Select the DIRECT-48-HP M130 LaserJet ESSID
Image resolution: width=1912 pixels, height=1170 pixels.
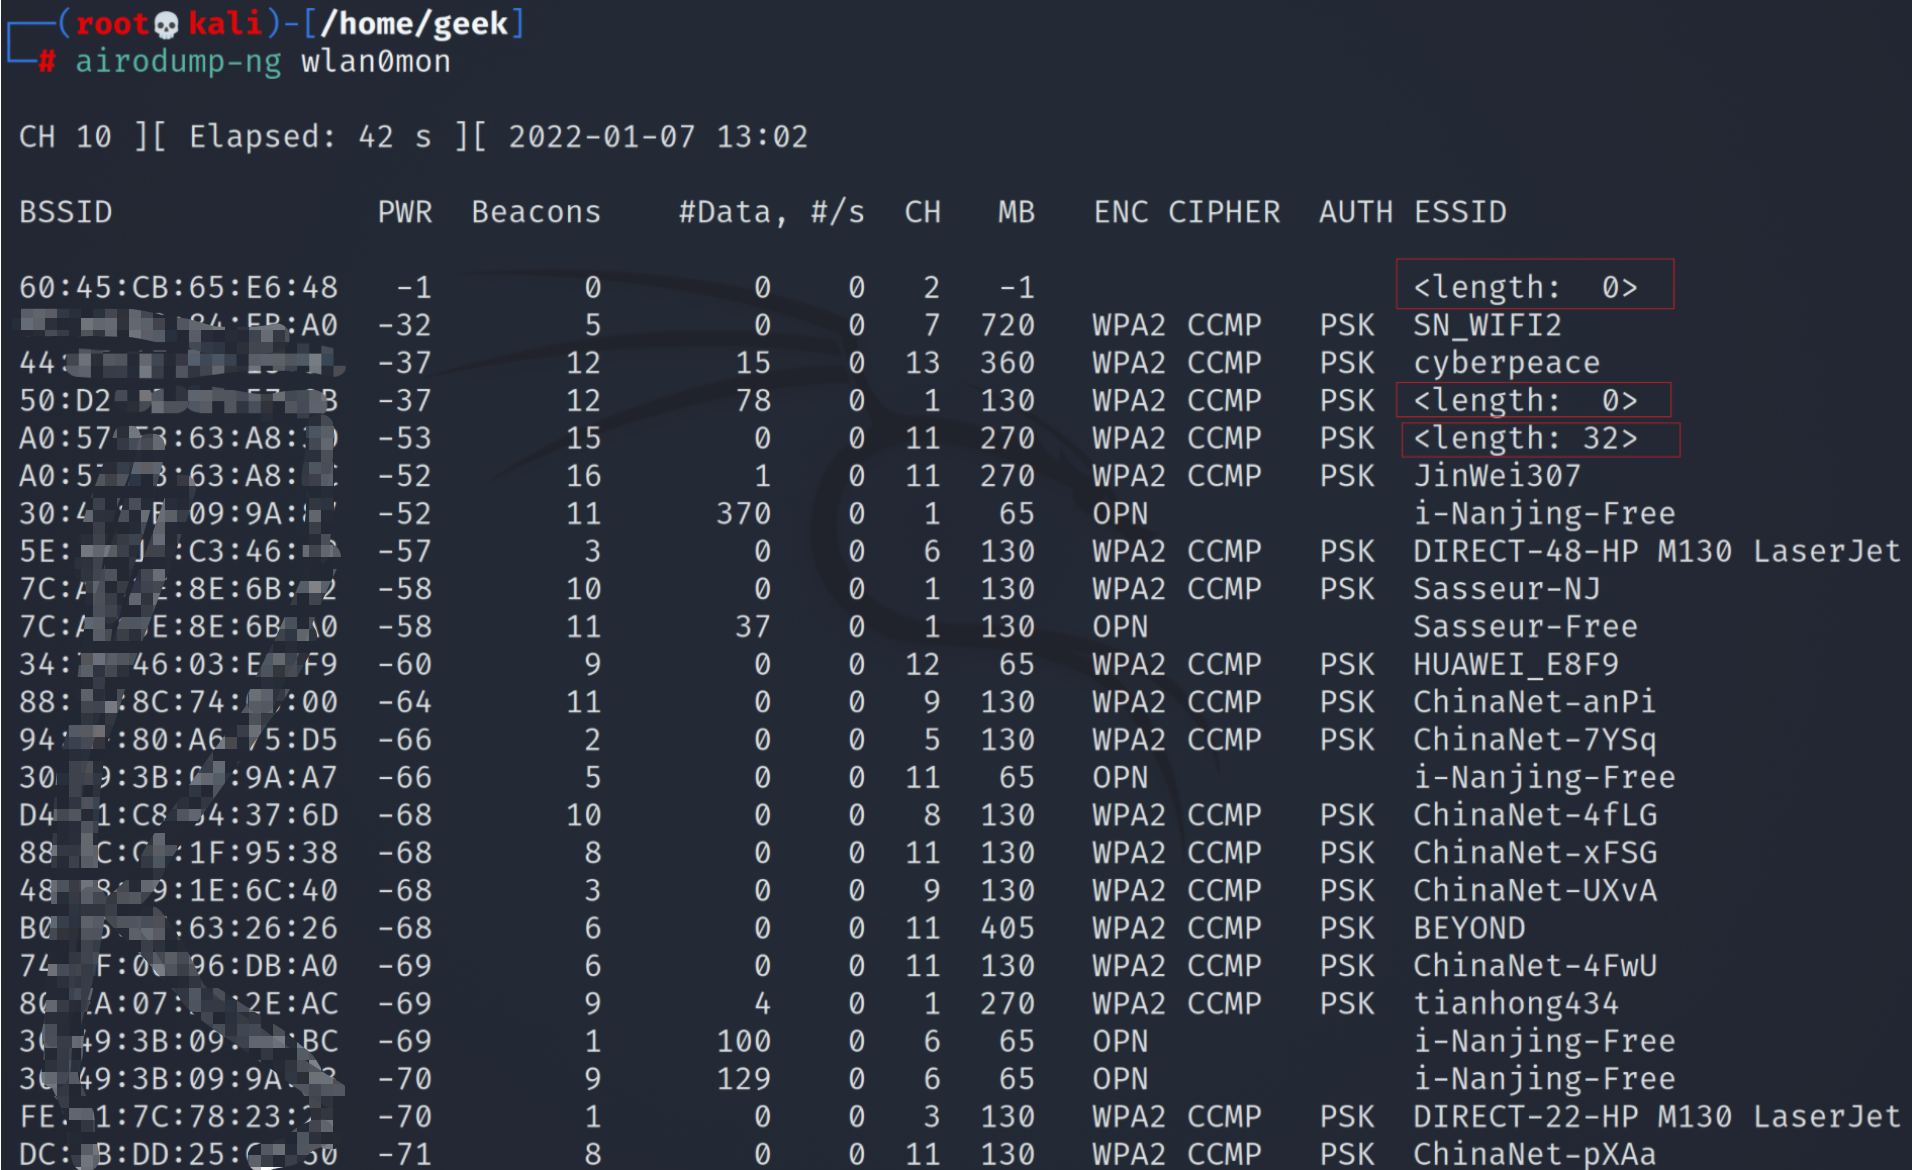tap(1656, 551)
